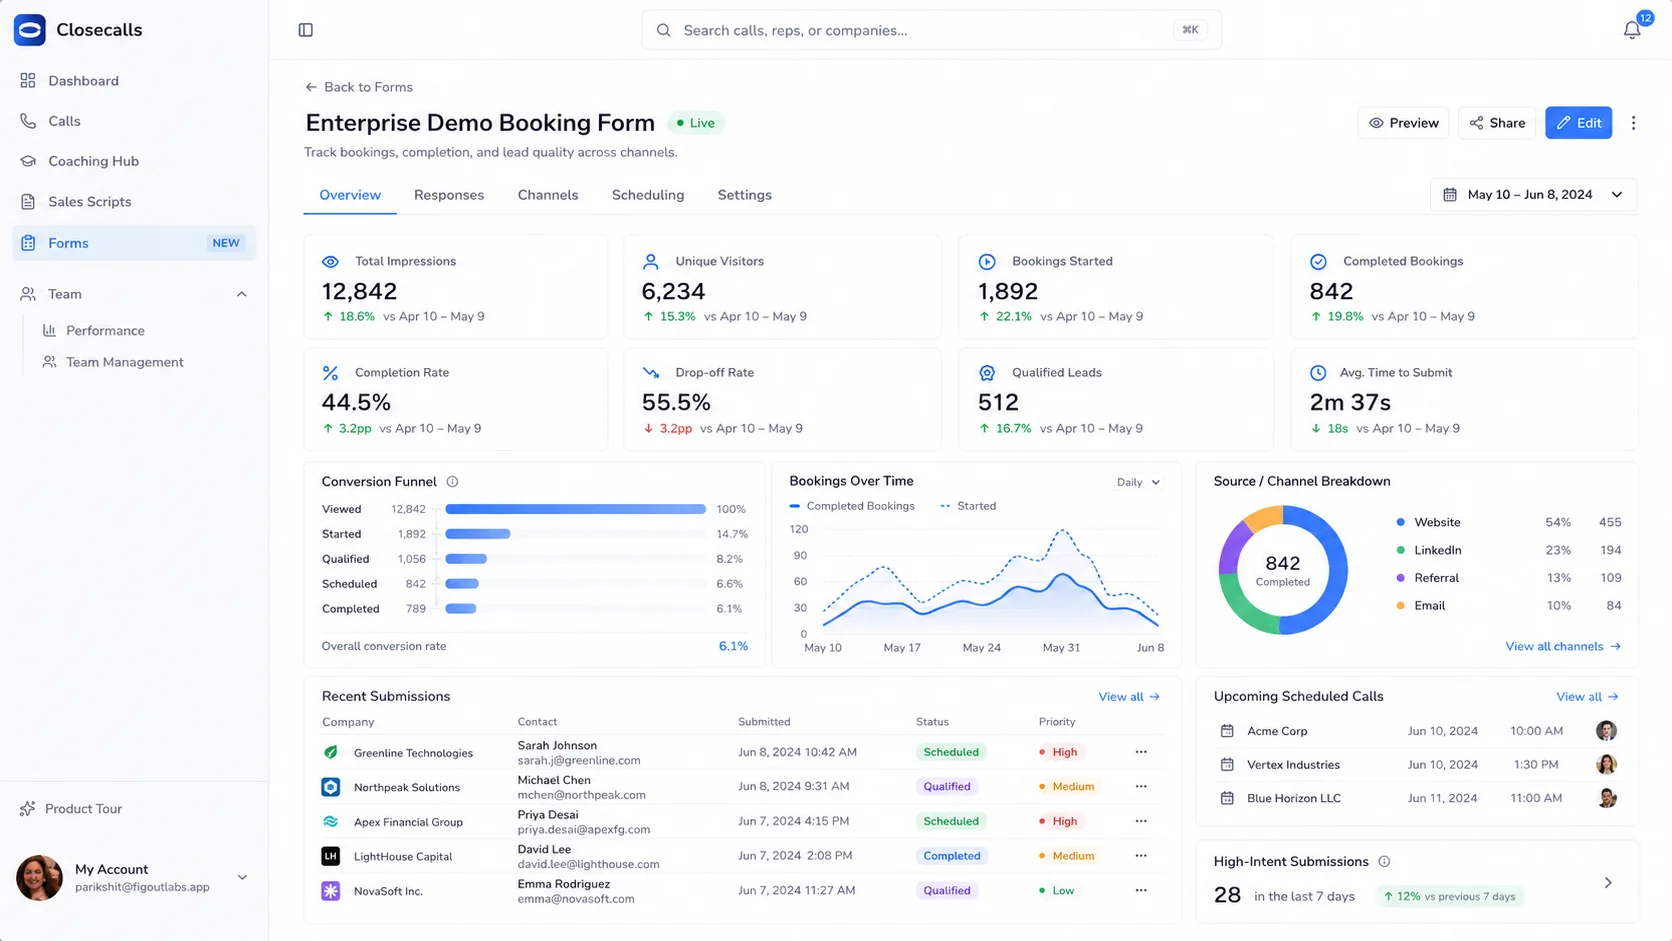Open Performance in the sidebar
The width and height of the screenshot is (1672, 941).
(105, 330)
